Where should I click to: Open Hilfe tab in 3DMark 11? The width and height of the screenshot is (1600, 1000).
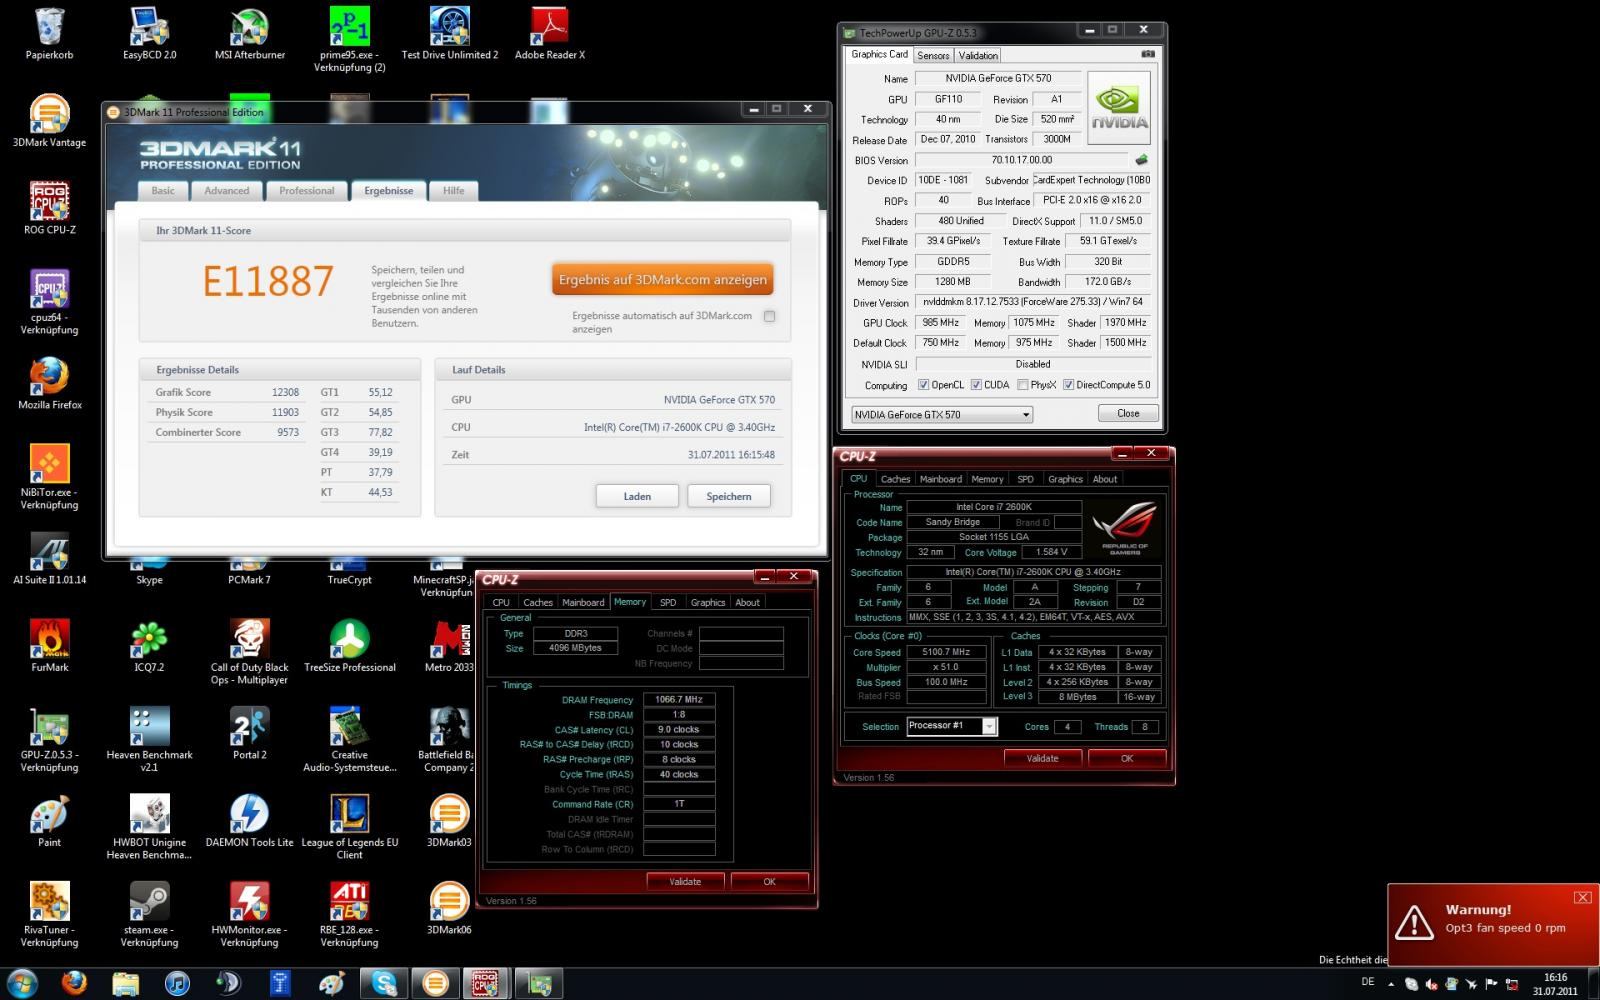454,191
